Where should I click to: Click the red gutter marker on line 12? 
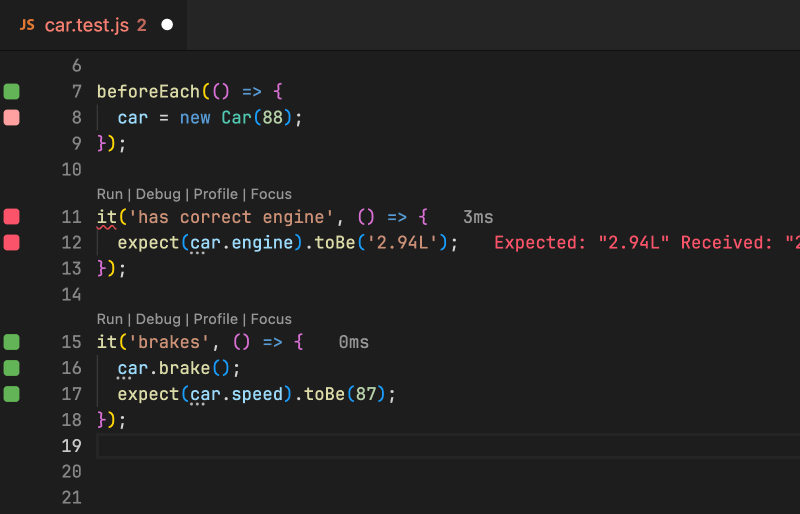pos(11,243)
